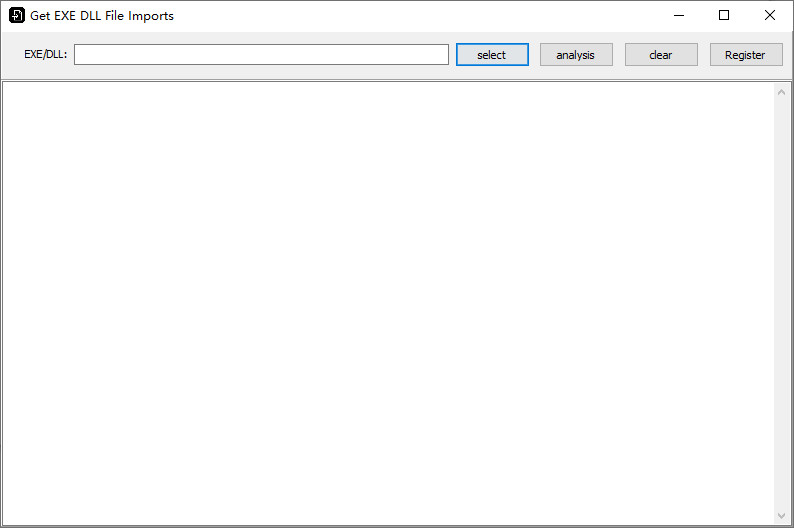Screen dimensions: 794x528
Task: Open the Register button
Action: coord(746,55)
